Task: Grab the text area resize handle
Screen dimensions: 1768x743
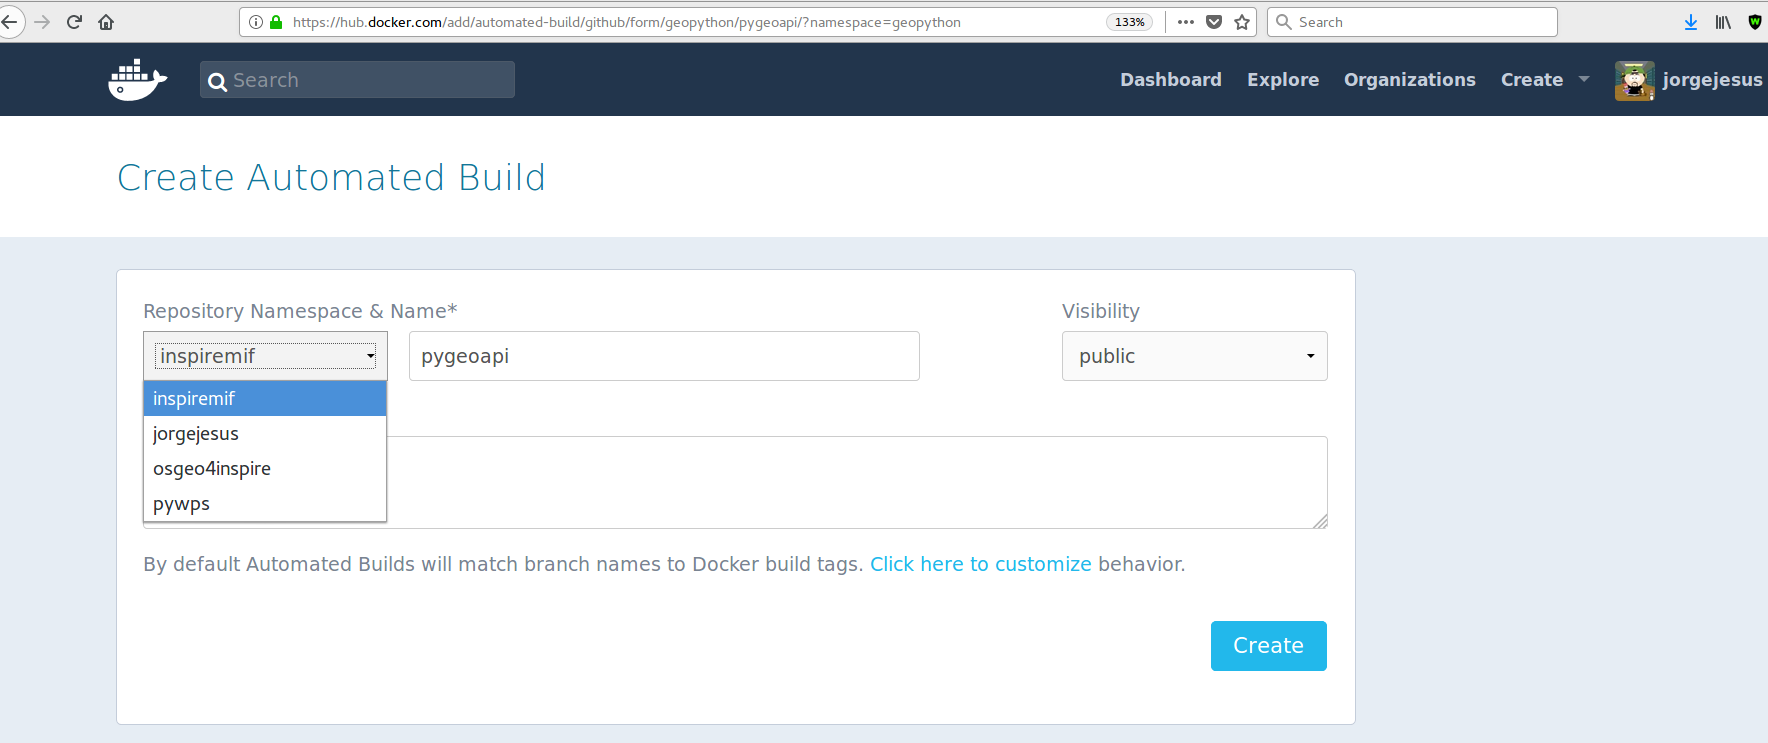Action: pos(1320,521)
